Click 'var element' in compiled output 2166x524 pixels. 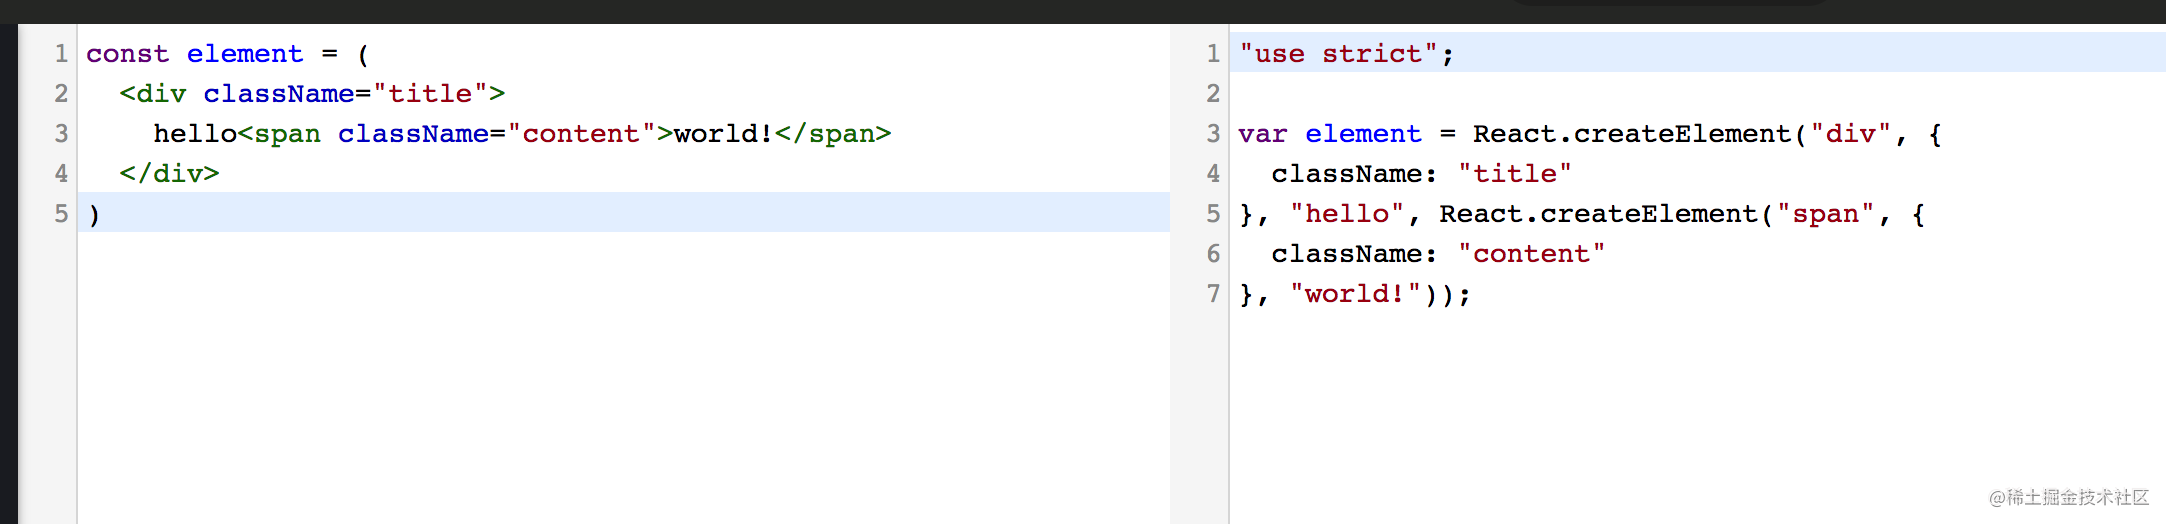1329,133
